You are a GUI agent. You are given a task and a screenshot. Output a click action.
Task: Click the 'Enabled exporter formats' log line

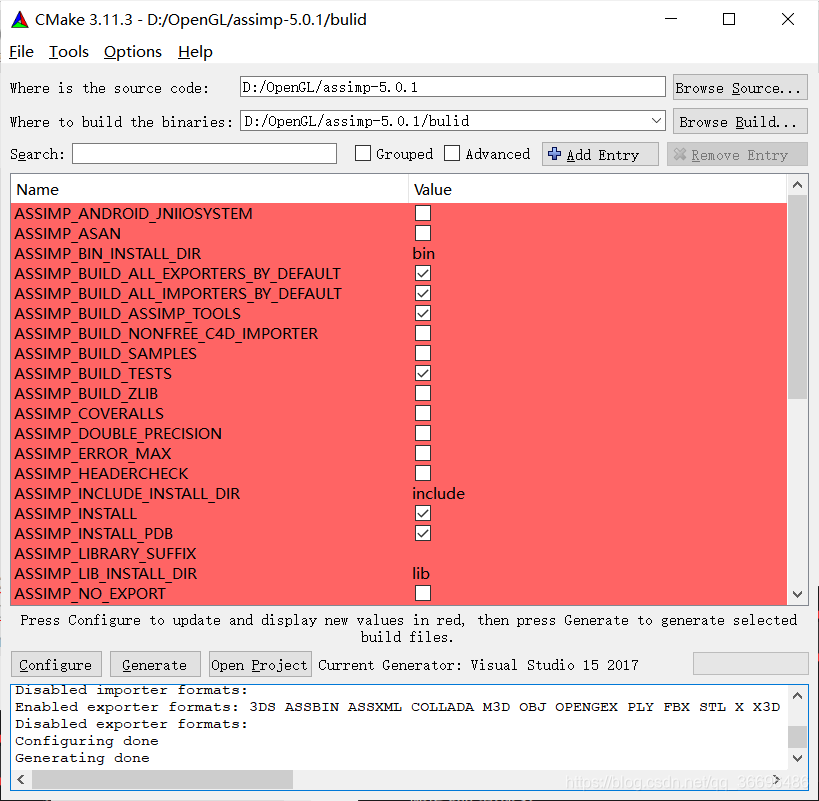397,707
